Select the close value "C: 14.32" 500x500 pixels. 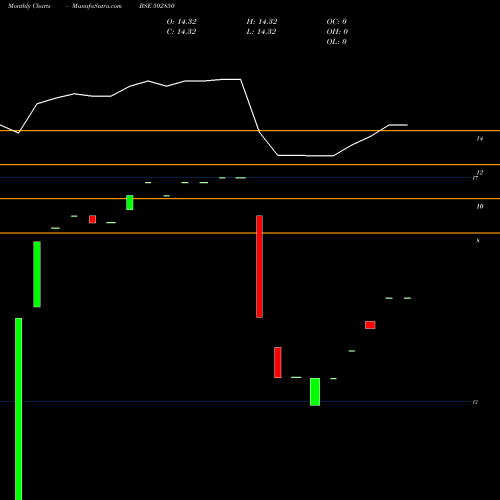(181, 32)
